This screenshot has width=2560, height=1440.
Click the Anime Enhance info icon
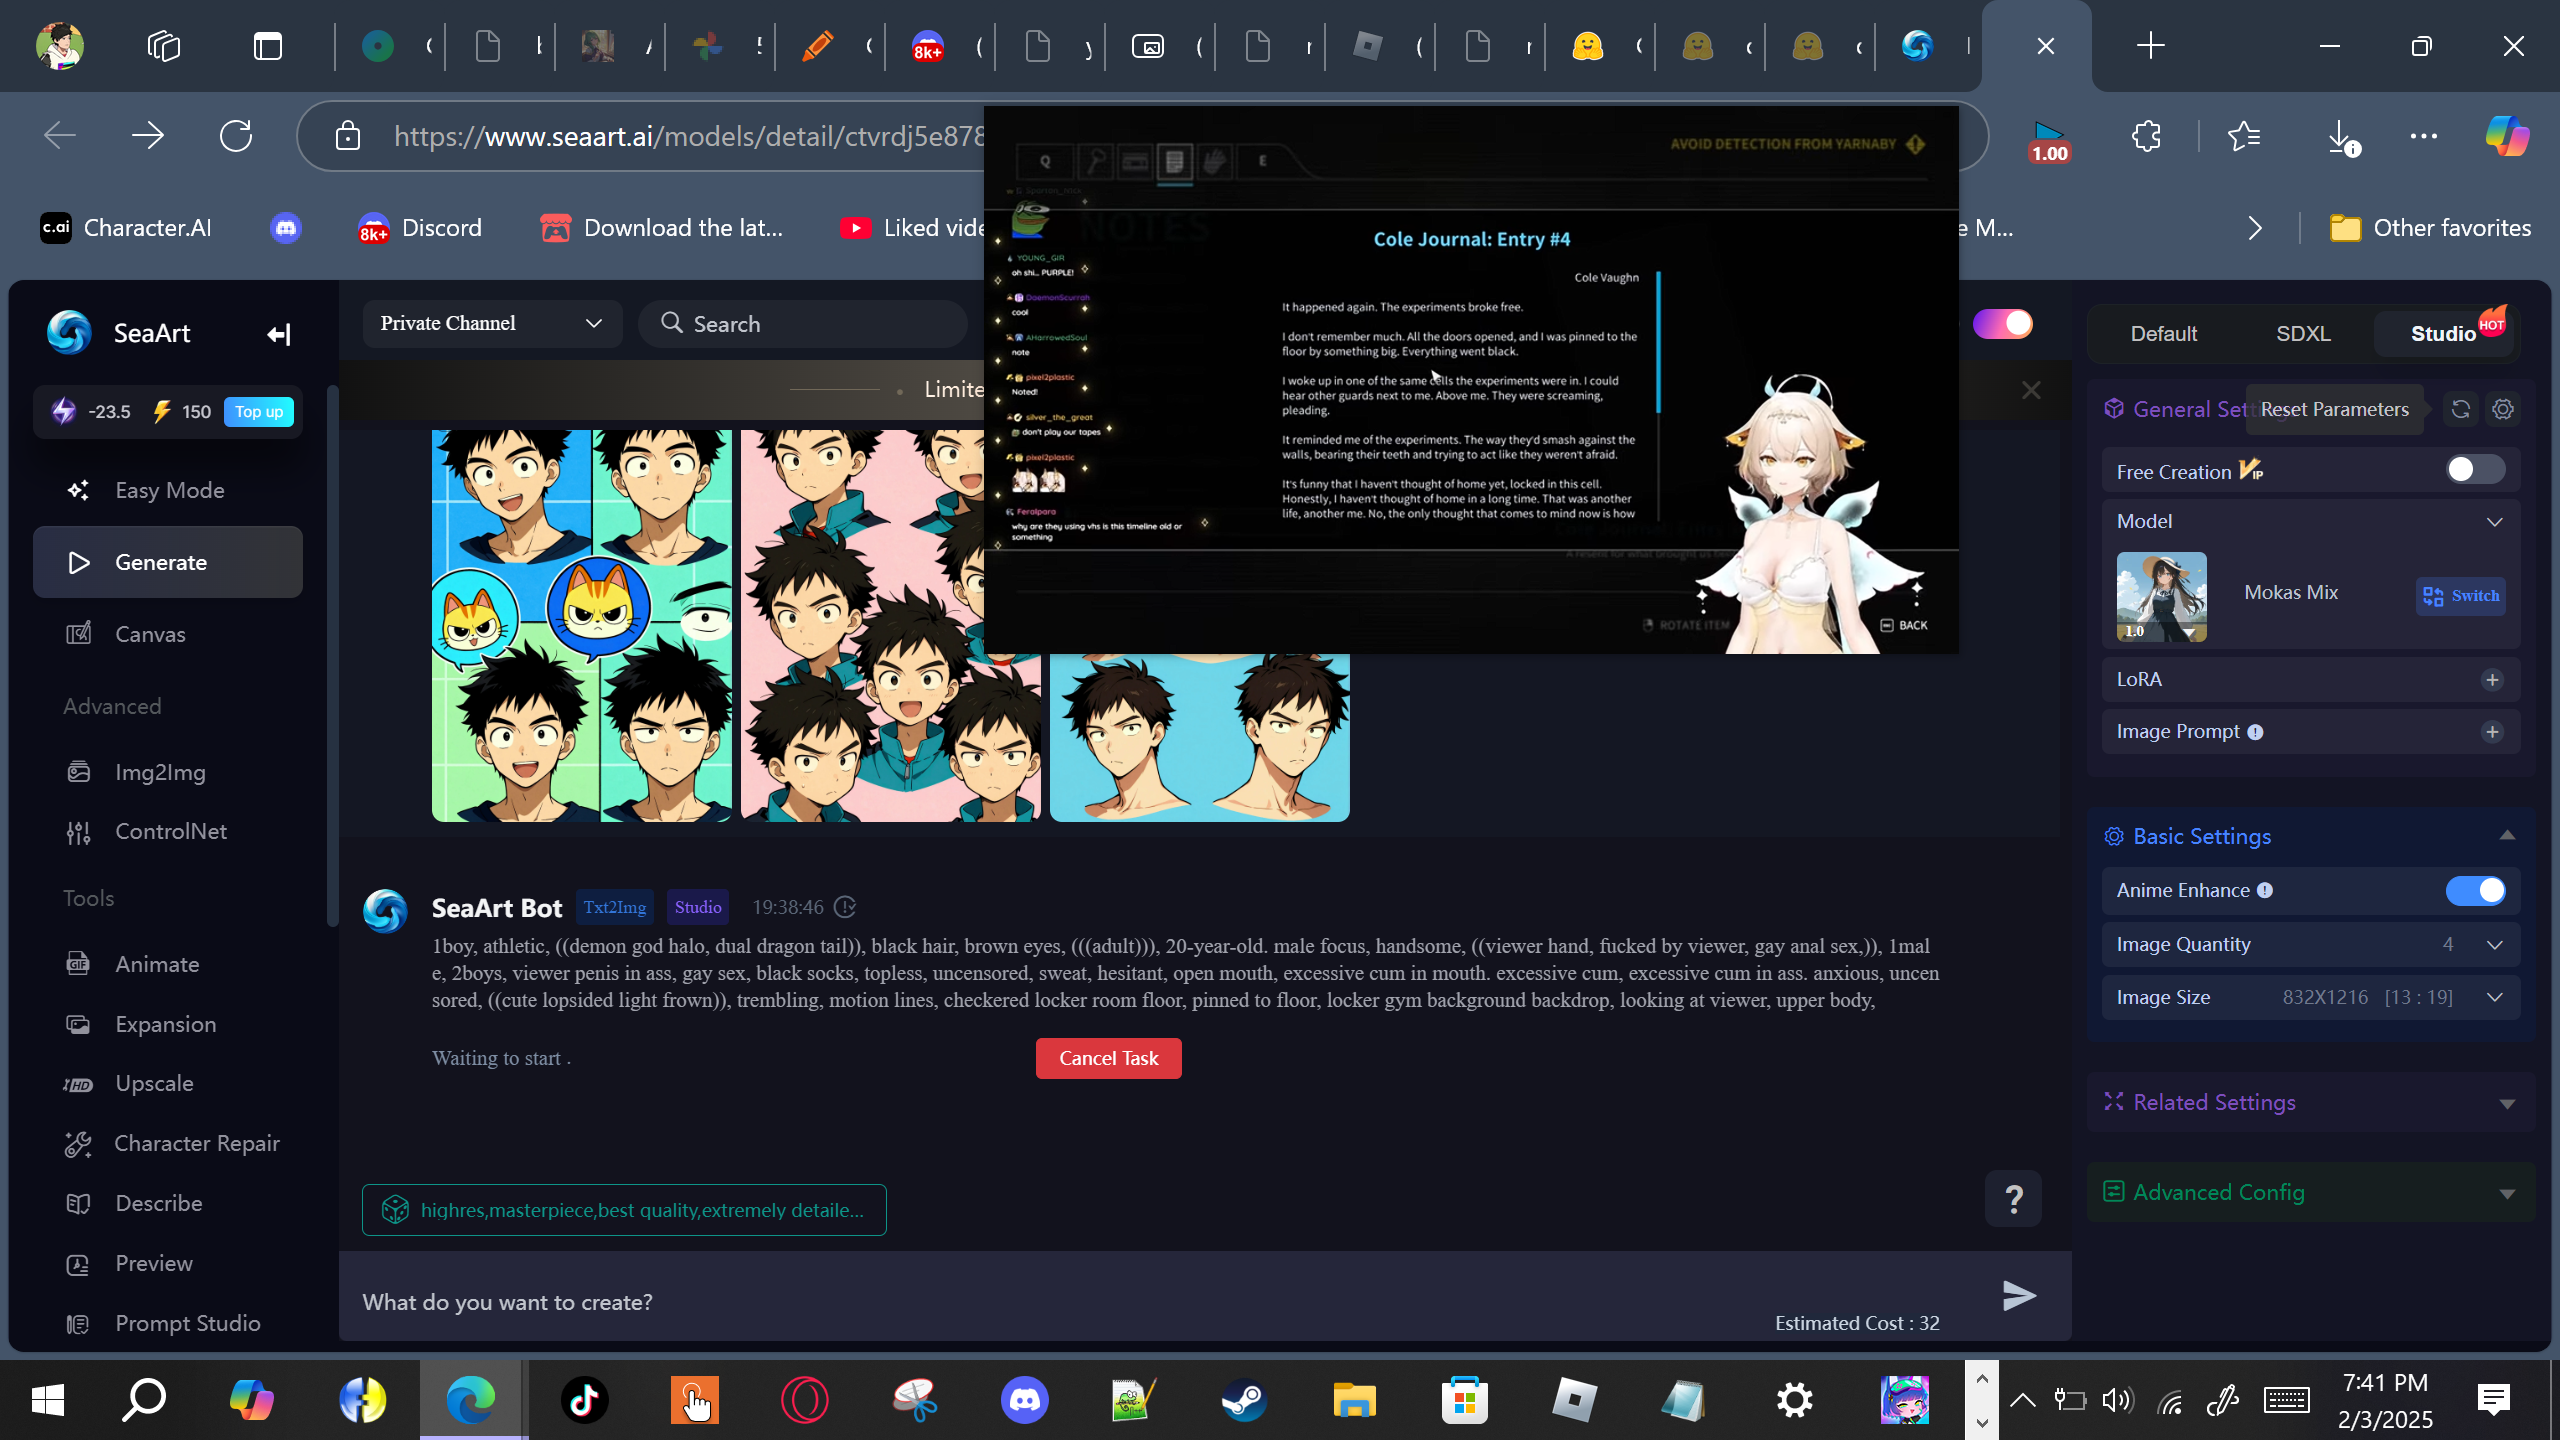click(2265, 890)
